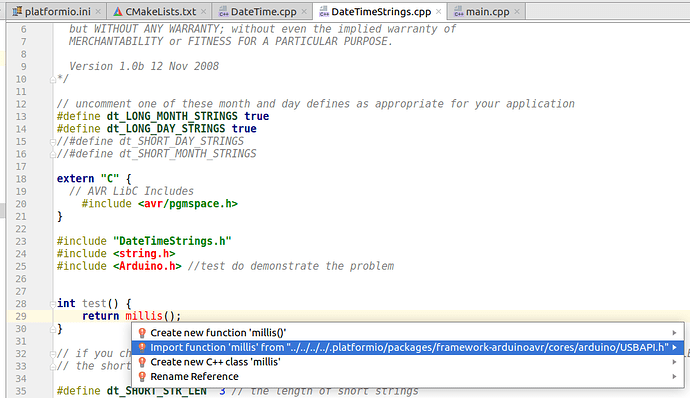Click the <string.h> include on line 24

coord(144,254)
